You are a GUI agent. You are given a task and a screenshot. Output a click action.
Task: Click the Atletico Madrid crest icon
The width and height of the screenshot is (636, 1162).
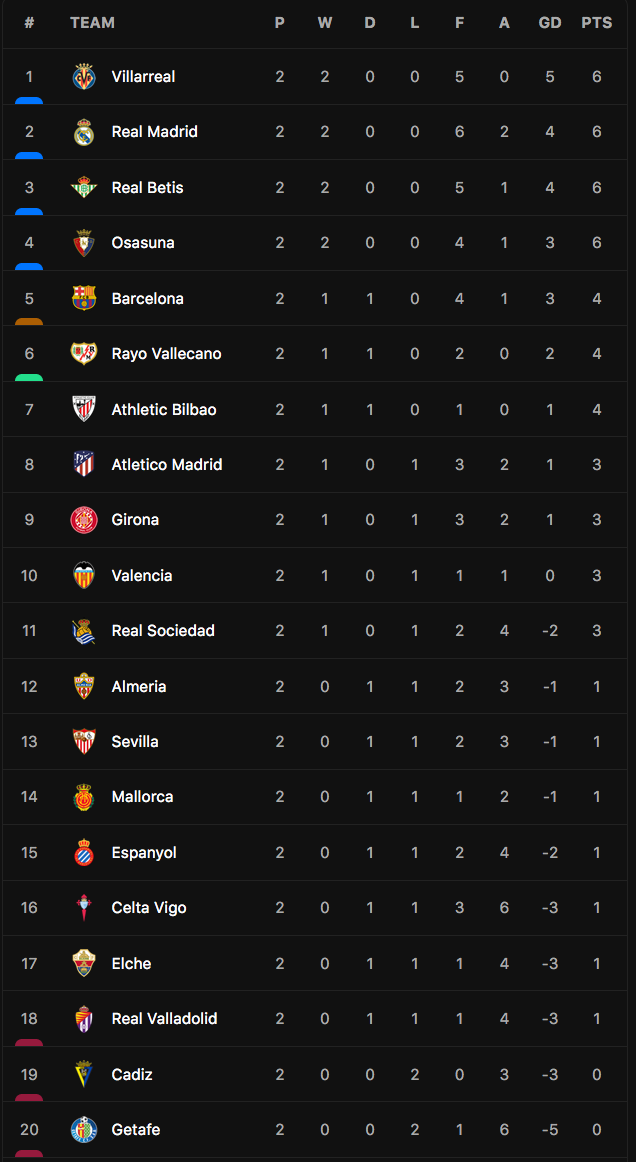[84, 465]
